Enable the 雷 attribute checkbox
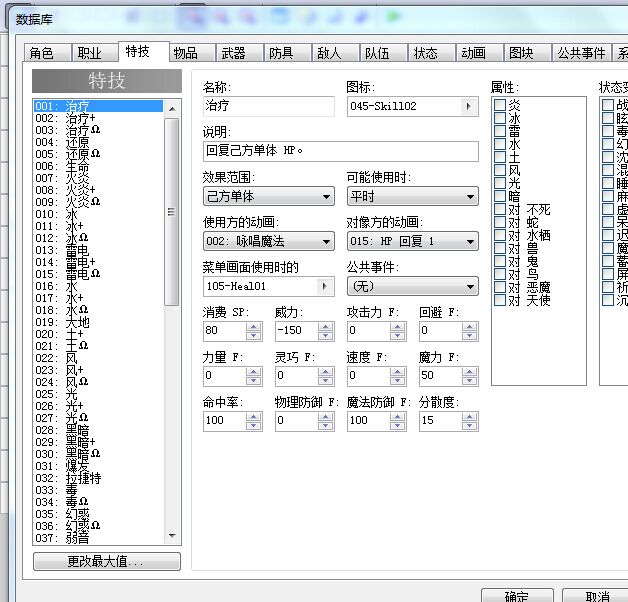Image resolution: width=628 pixels, height=602 pixels. click(x=500, y=131)
